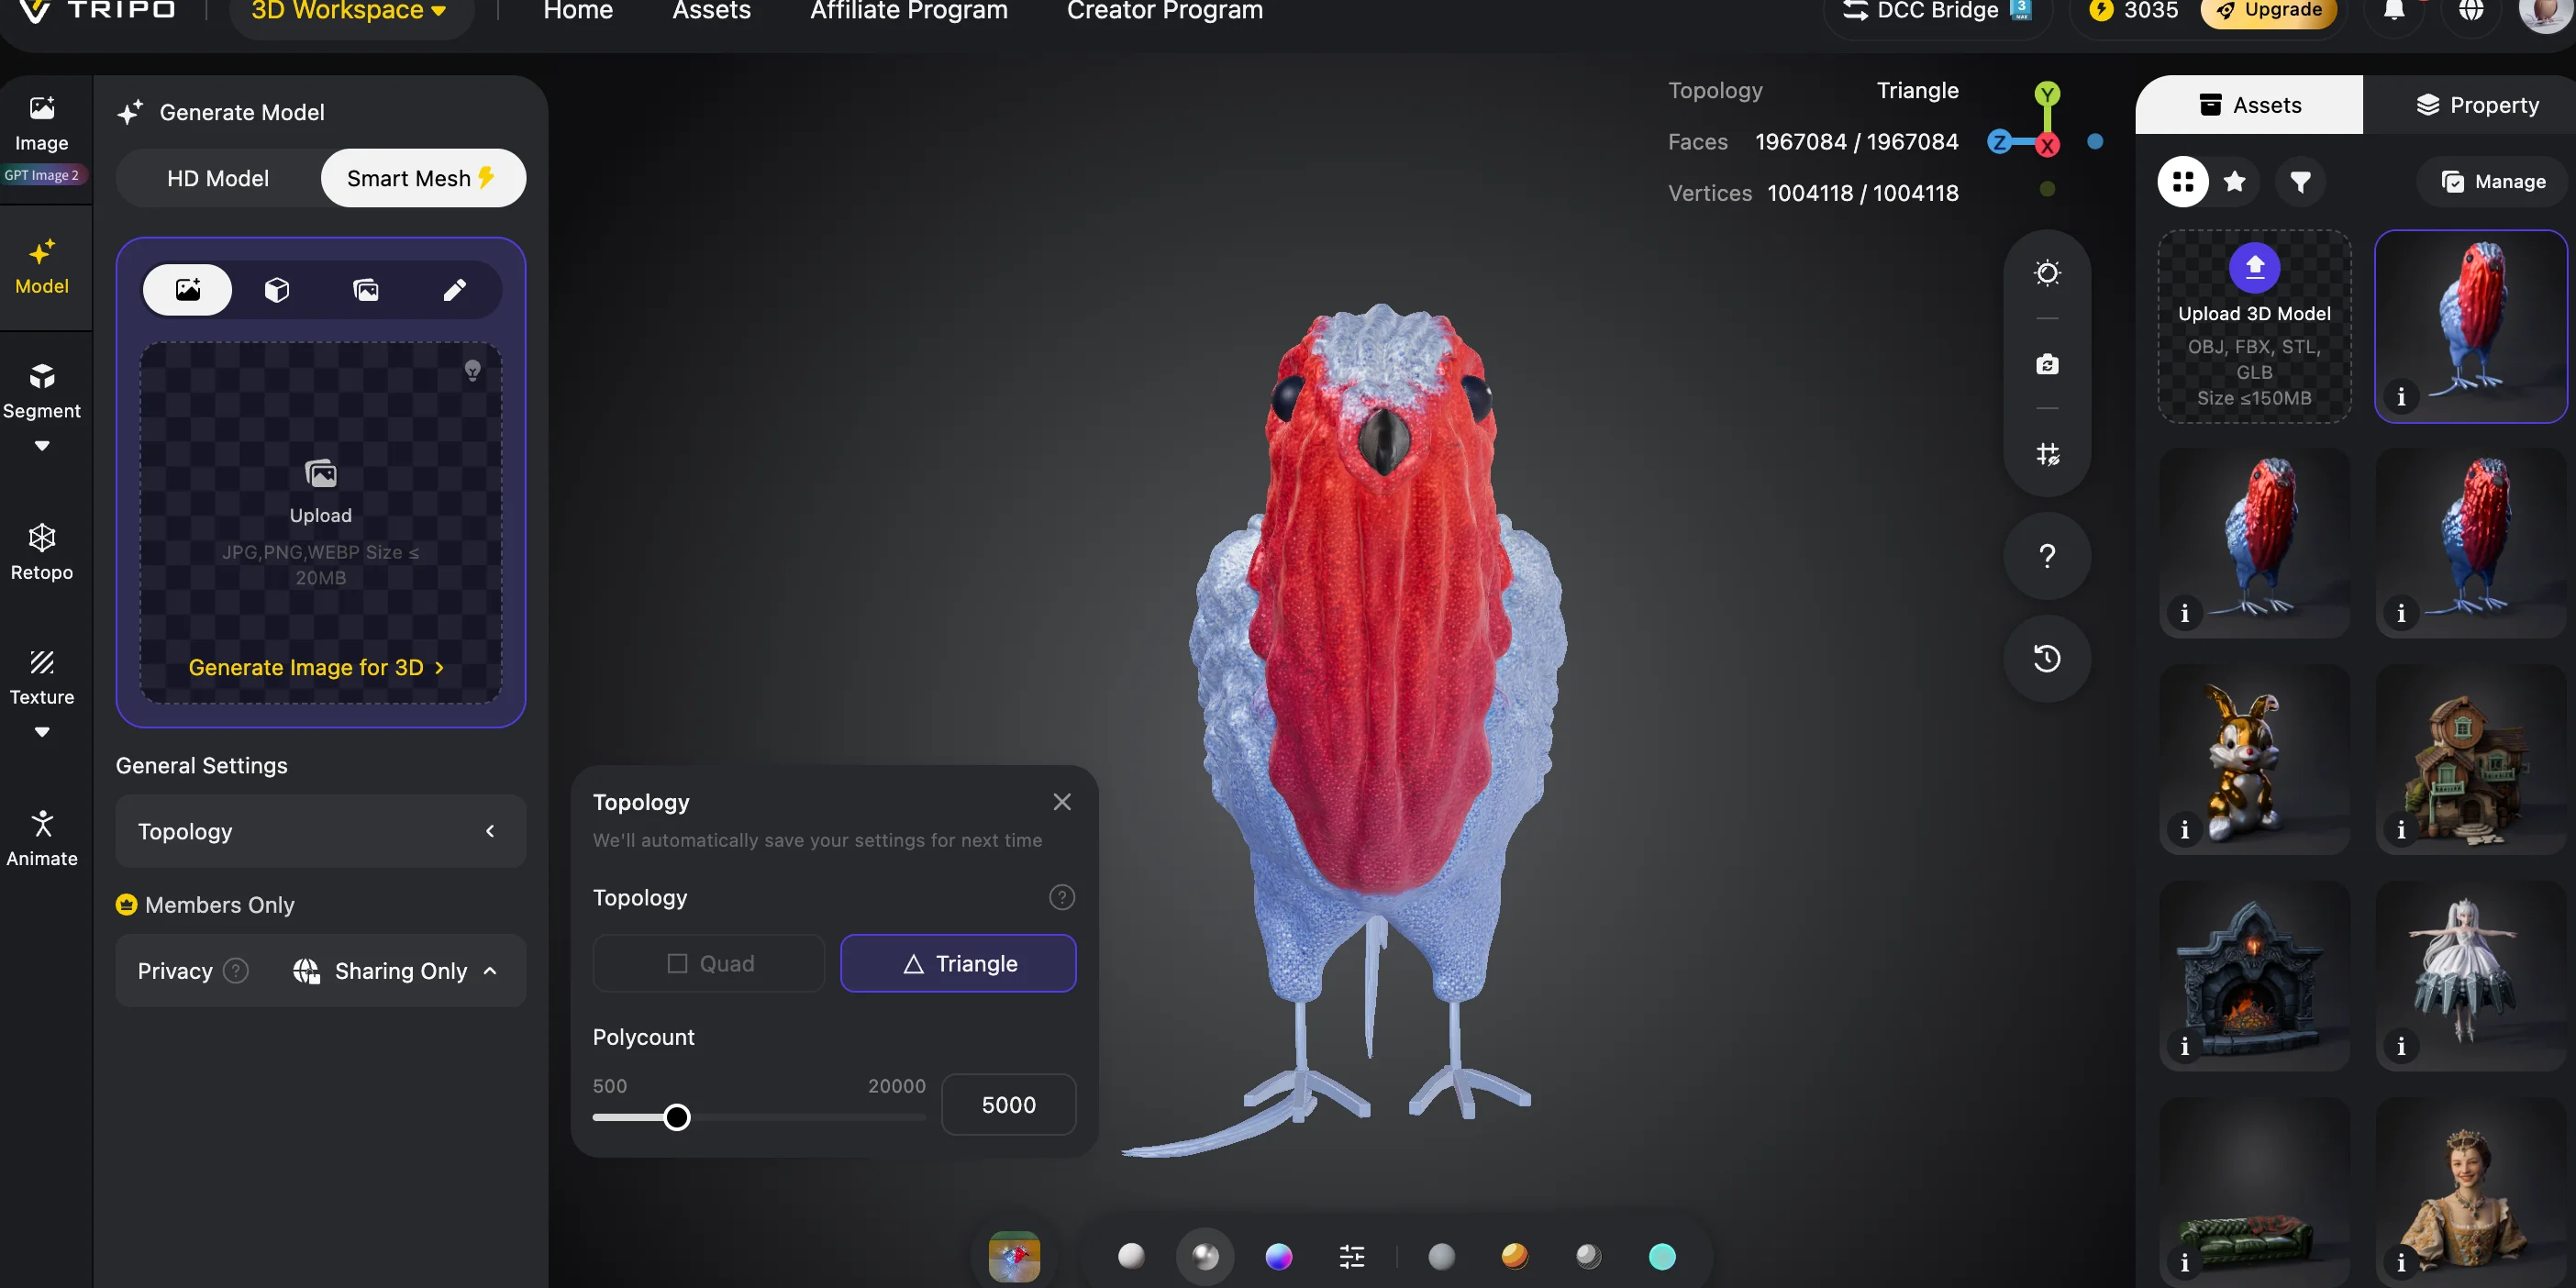2576x1288 pixels.
Task: Select the 3D cube input mode icon
Action: click(x=277, y=290)
